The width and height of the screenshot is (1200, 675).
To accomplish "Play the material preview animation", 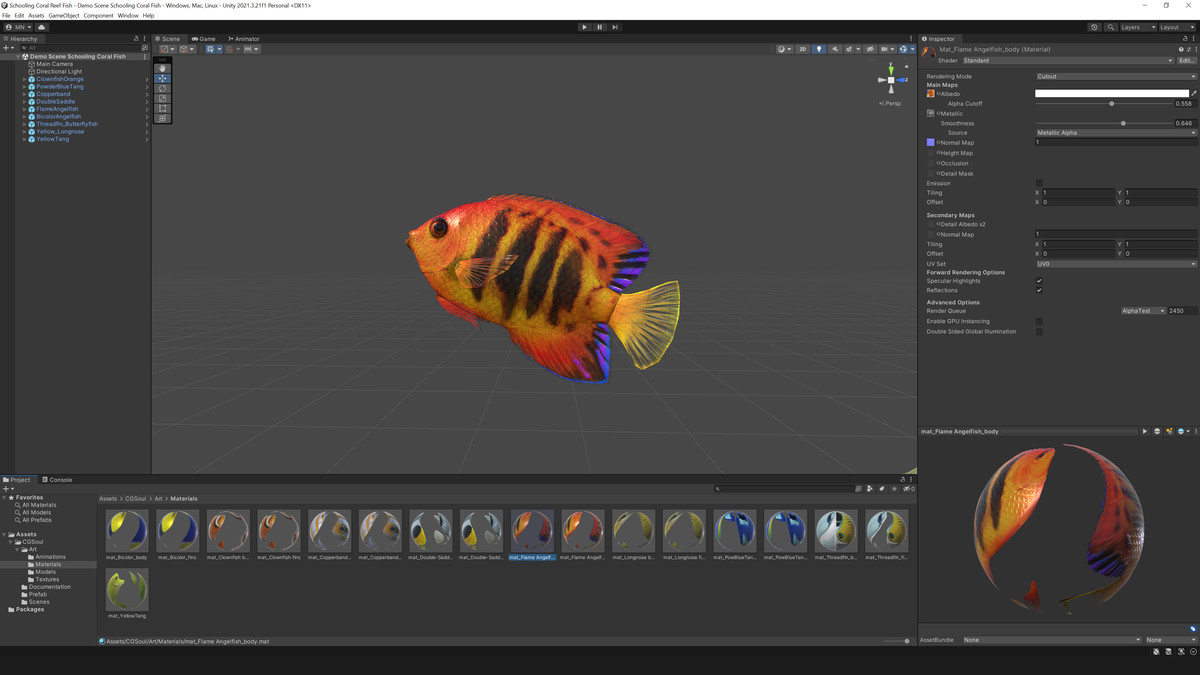I will point(1145,432).
